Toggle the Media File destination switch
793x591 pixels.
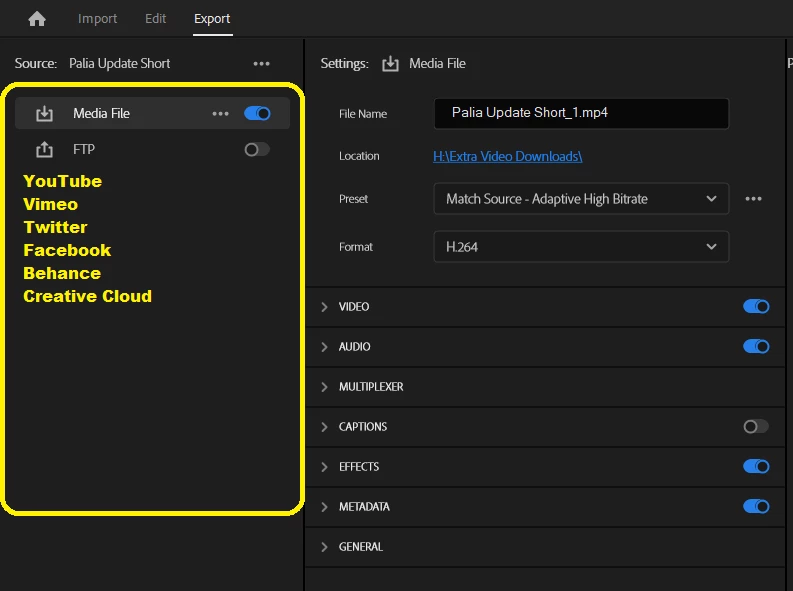tap(257, 113)
